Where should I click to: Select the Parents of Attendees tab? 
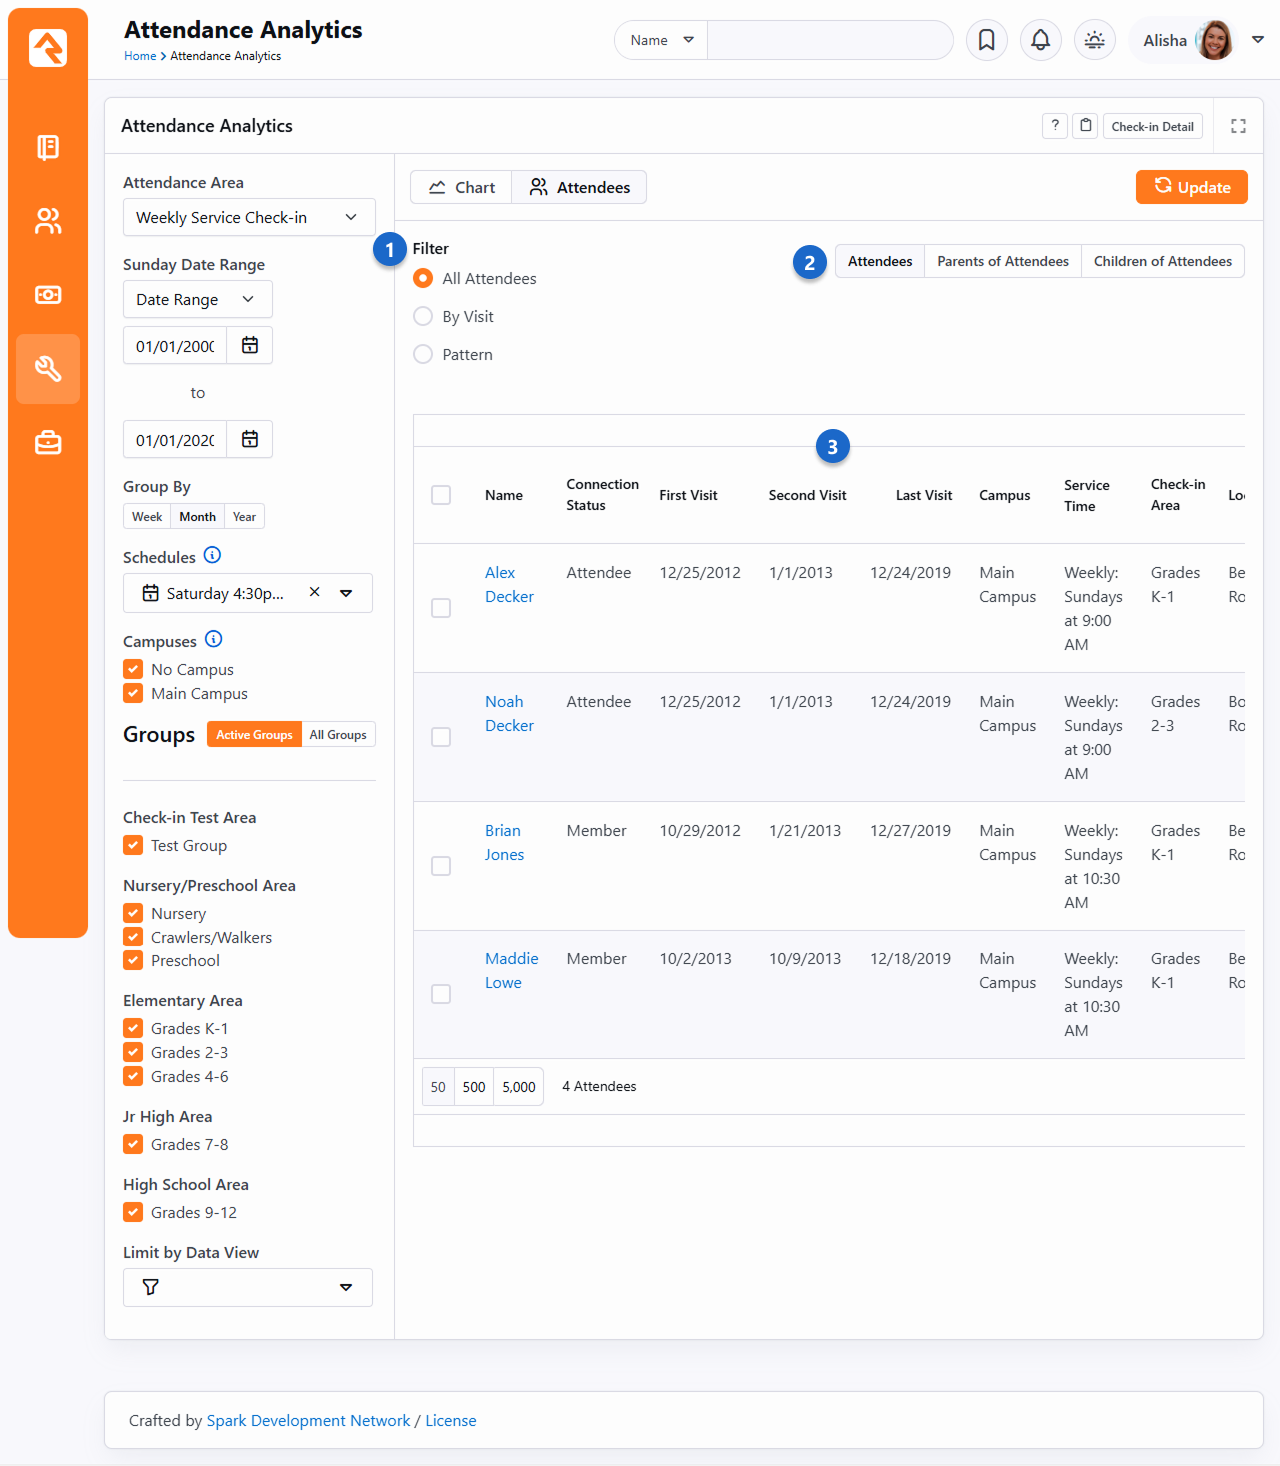tap(1002, 261)
